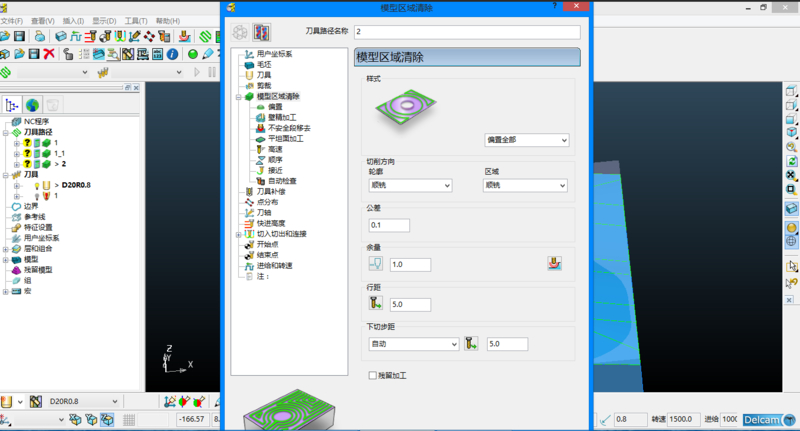Viewport: 800px width, 431px height.
Task: Click the component thickness icon beside 余量
Action: click(x=555, y=264)
